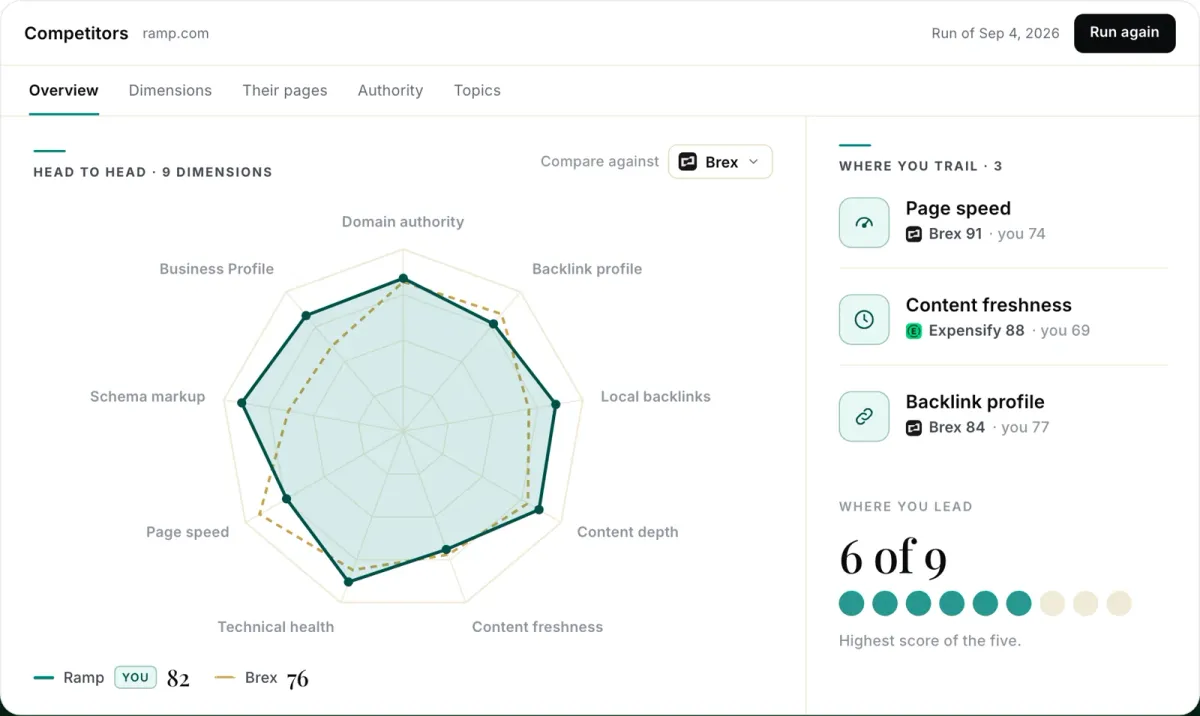This screenshot has height=716, width=1200.
Task: Click the Brex logo beside Backlink profile score
Action: [913, 428]
